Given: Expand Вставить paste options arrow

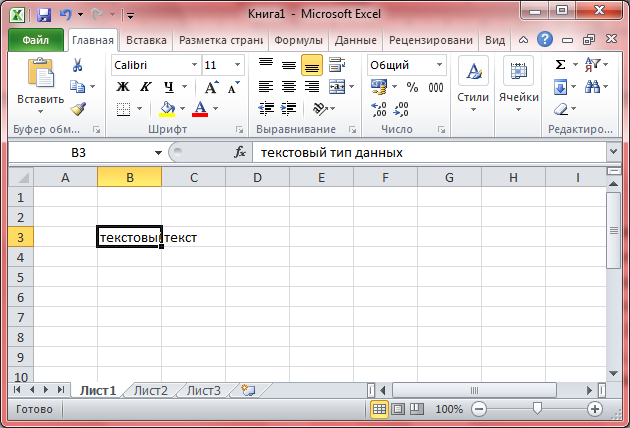Looking at the screenshot, I should (x=41, y=111).
